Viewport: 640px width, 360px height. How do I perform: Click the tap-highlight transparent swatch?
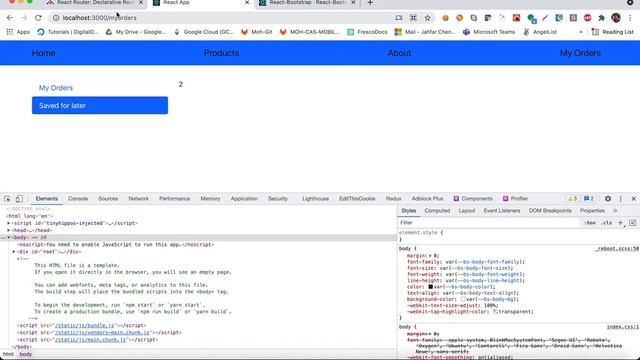pos(495,311)
